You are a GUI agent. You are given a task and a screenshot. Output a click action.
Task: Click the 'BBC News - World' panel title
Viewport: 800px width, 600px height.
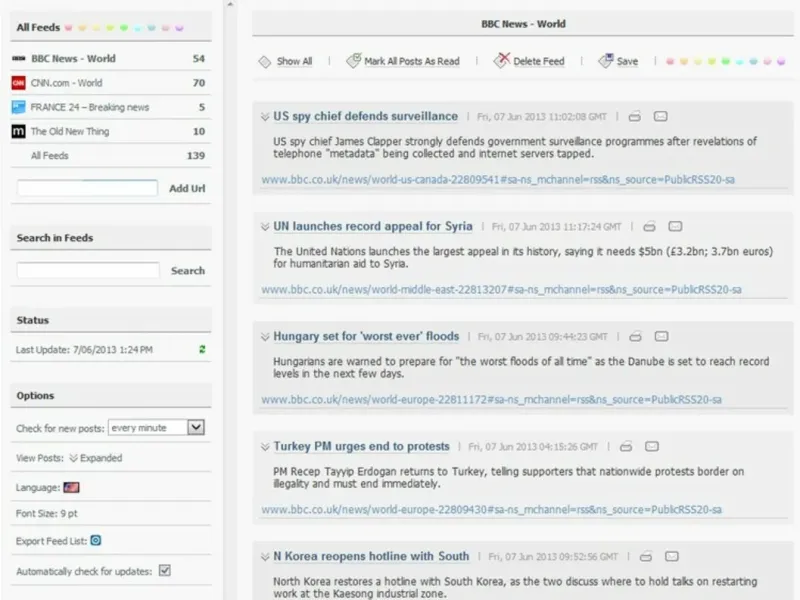523,24
